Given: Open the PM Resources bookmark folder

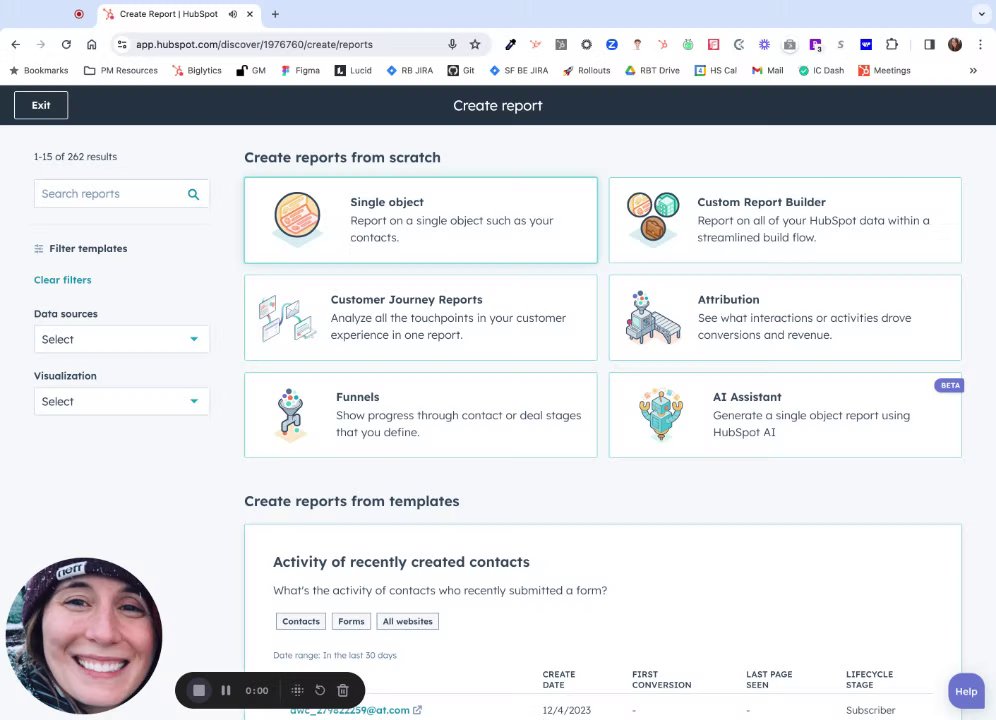Looking at the screenshot, I should point(121,71).
